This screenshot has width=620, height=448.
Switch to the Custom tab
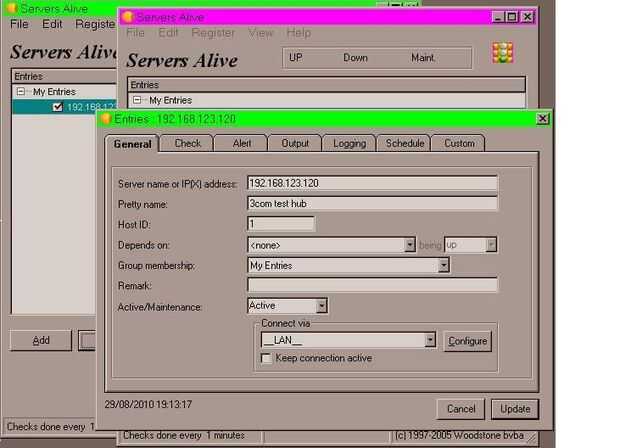(459, 143)
